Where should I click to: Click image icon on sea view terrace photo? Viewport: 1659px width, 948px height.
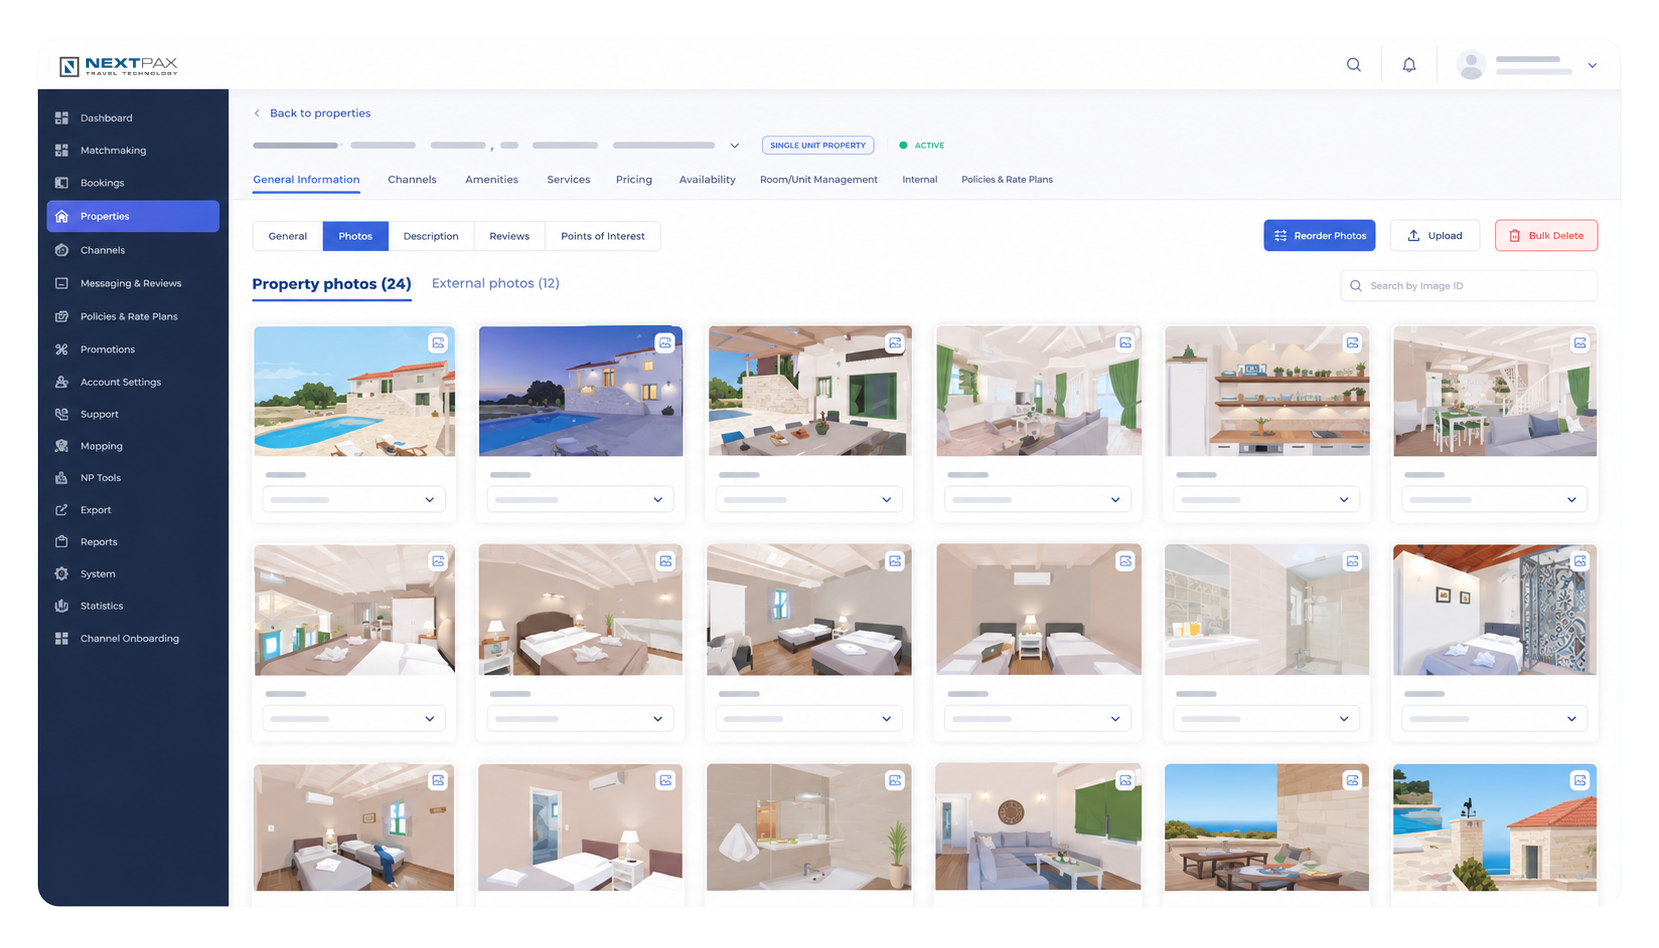pyautogui.click(x=1352, y=780)
